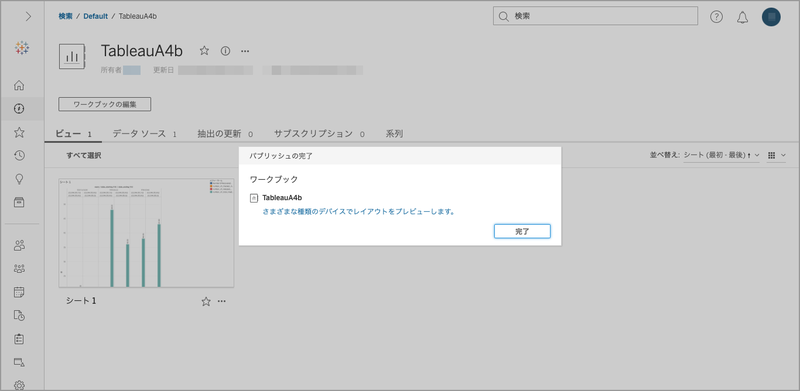The image size is (800, 391).
Task: Open Jobs icon in sidebar
Action: [19, 315]
